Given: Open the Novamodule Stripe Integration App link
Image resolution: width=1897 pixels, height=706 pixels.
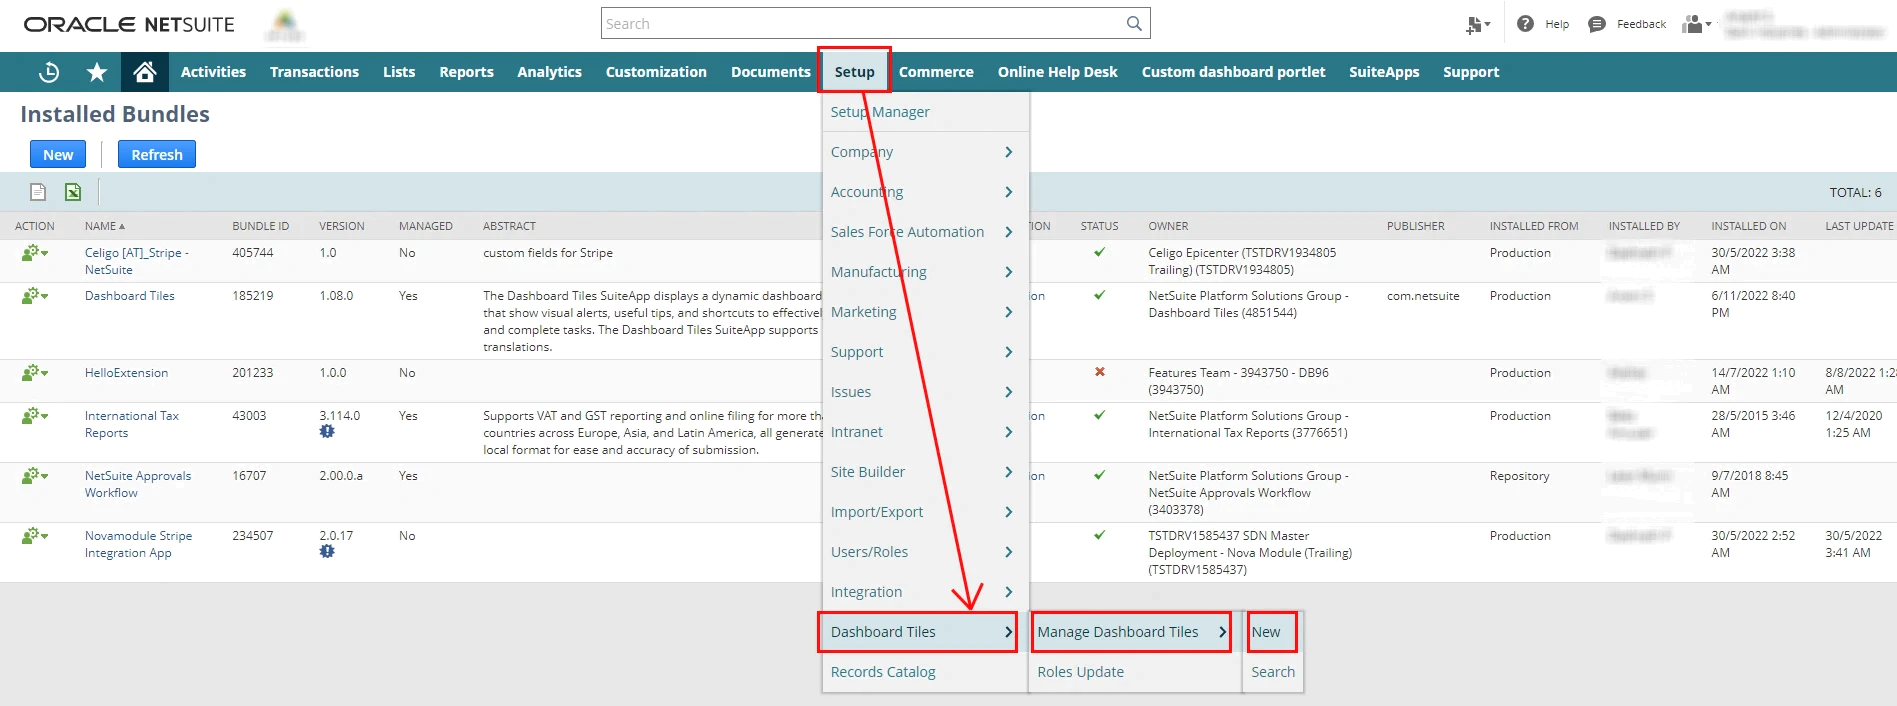Looking at the screenshot, I should [x=138, y=544].
